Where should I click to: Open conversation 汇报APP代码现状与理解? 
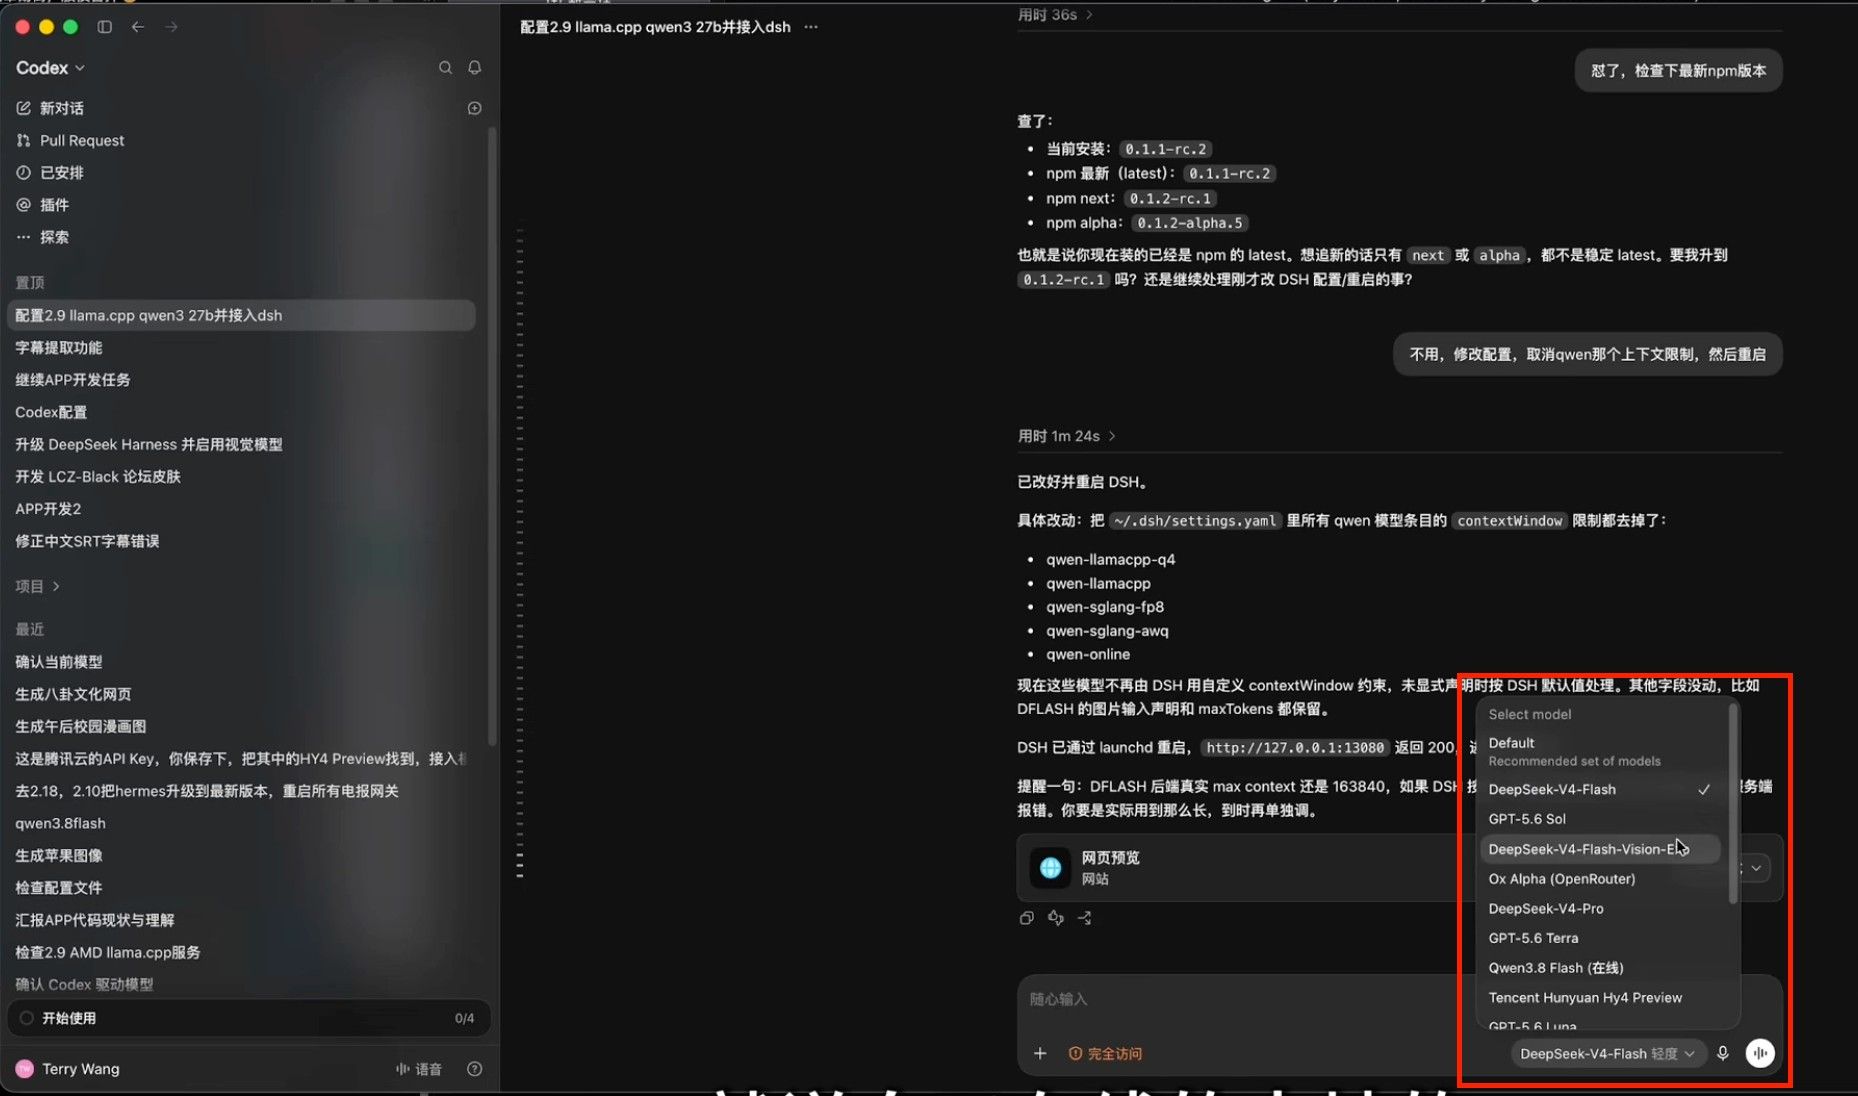(x=240, y=920)
